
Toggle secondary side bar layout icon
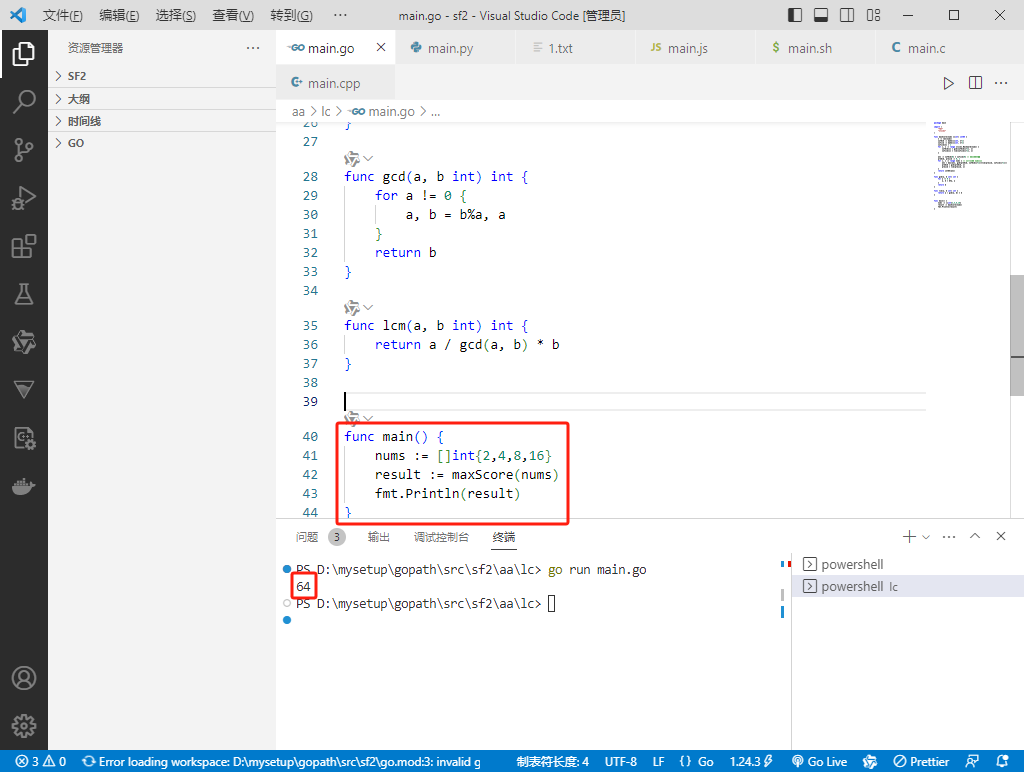(x=847, y=15)
